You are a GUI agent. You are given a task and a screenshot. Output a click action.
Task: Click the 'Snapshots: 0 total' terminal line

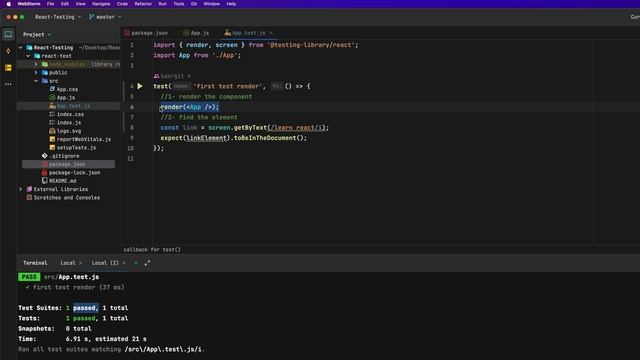55,329
